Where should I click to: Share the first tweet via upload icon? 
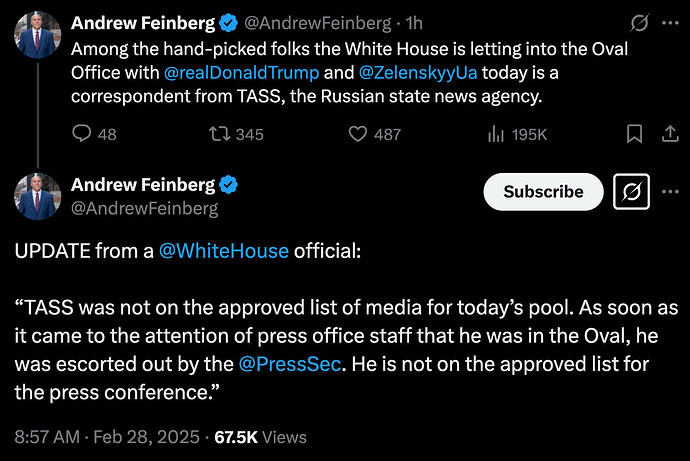[x=670, y=134]
